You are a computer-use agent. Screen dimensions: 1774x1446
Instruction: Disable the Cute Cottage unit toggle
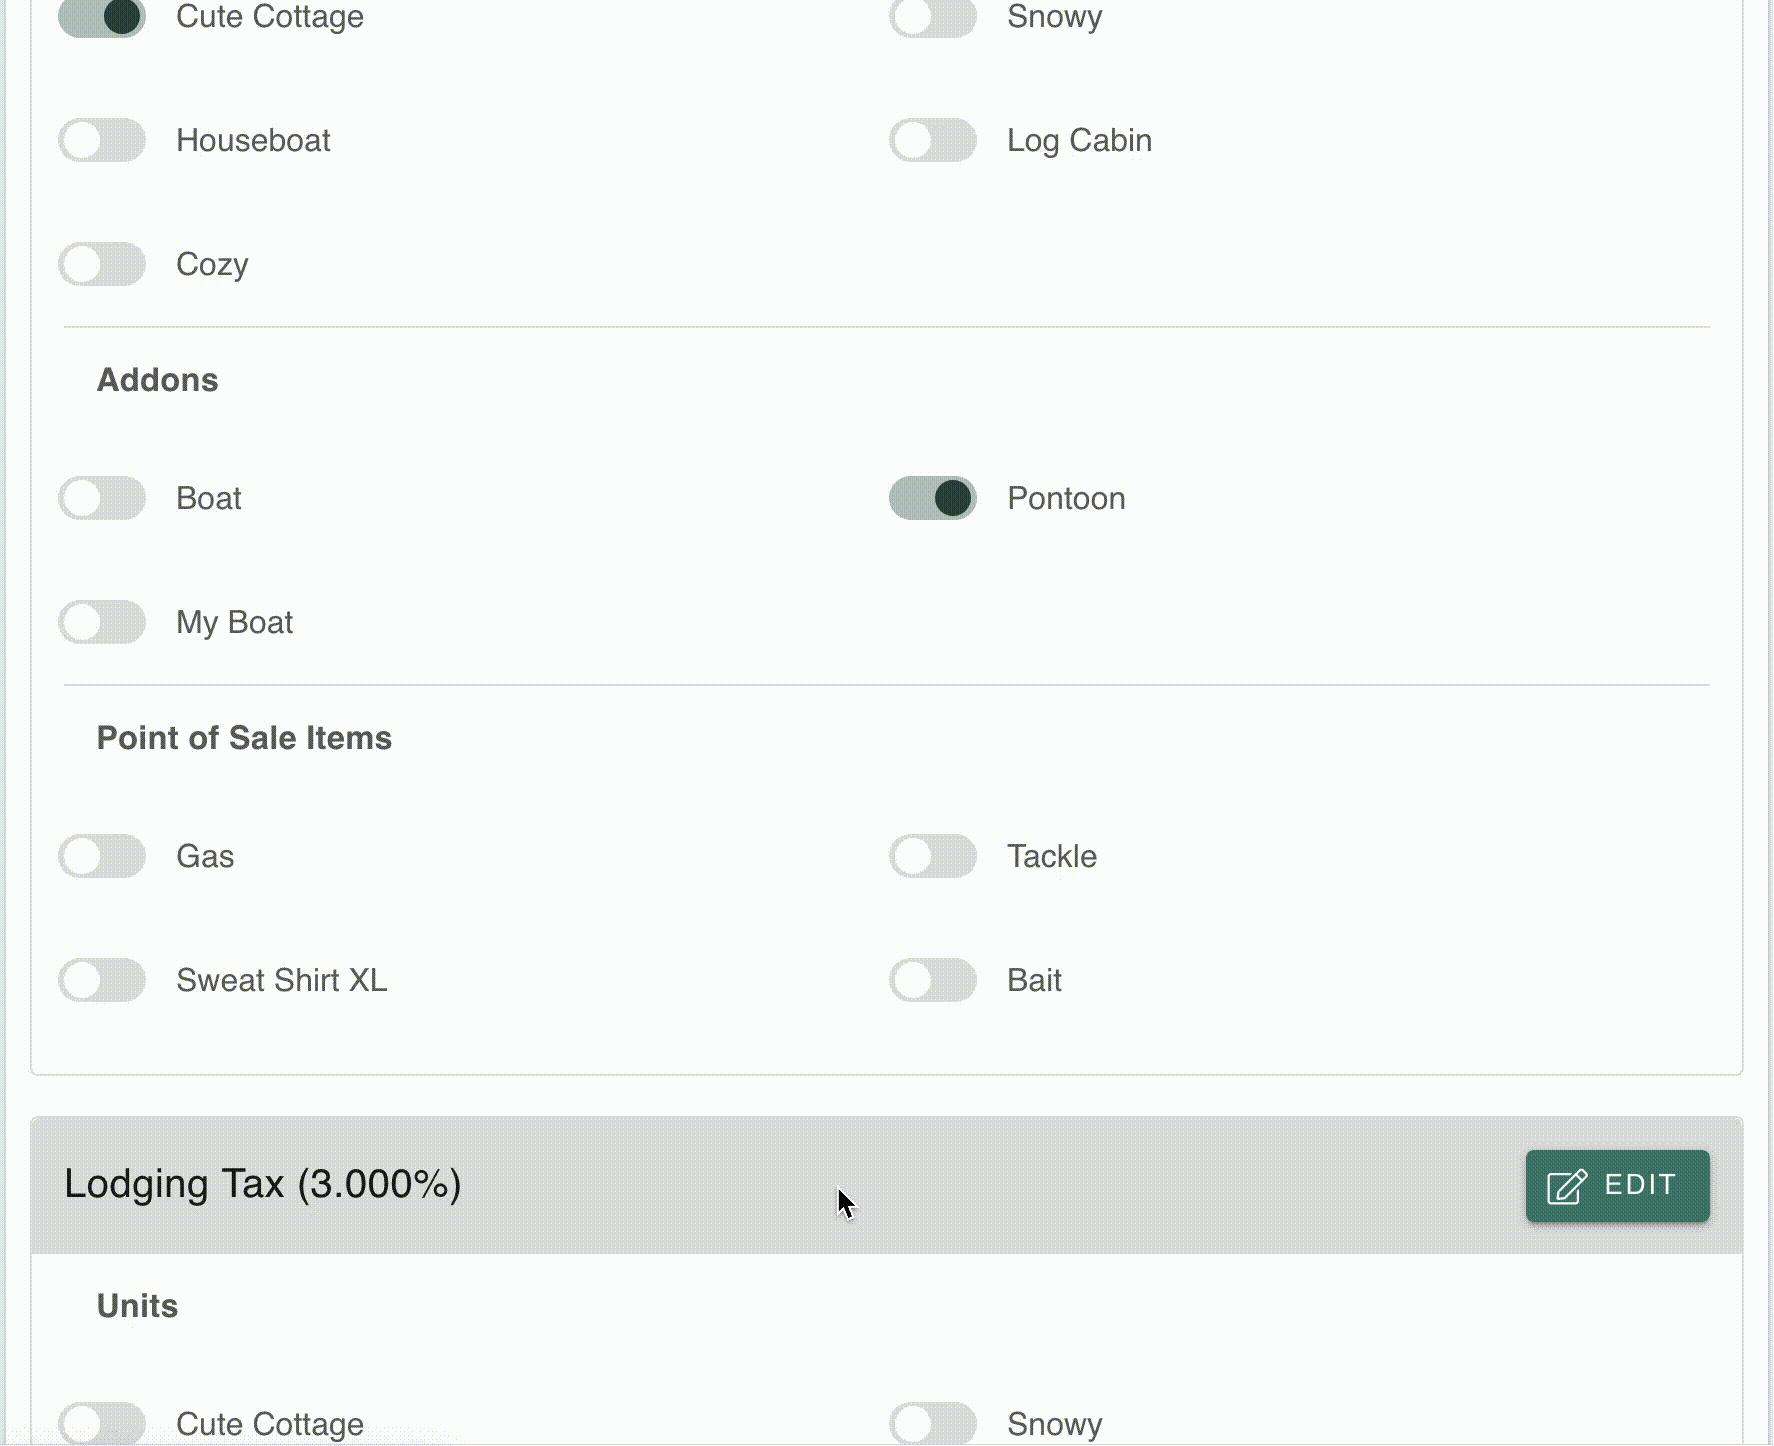[102, 17]
